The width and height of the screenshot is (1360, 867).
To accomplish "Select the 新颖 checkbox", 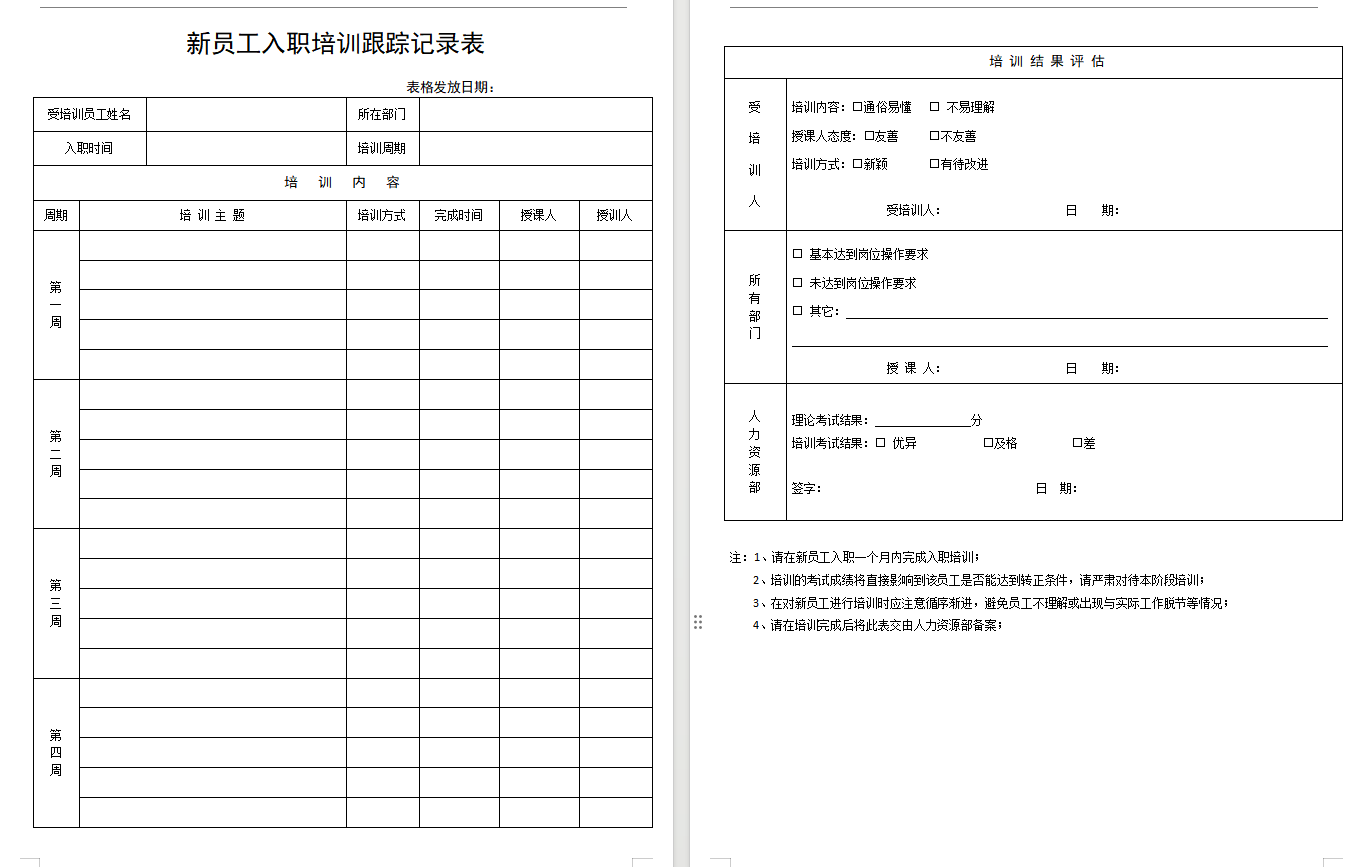I will 857,164.
